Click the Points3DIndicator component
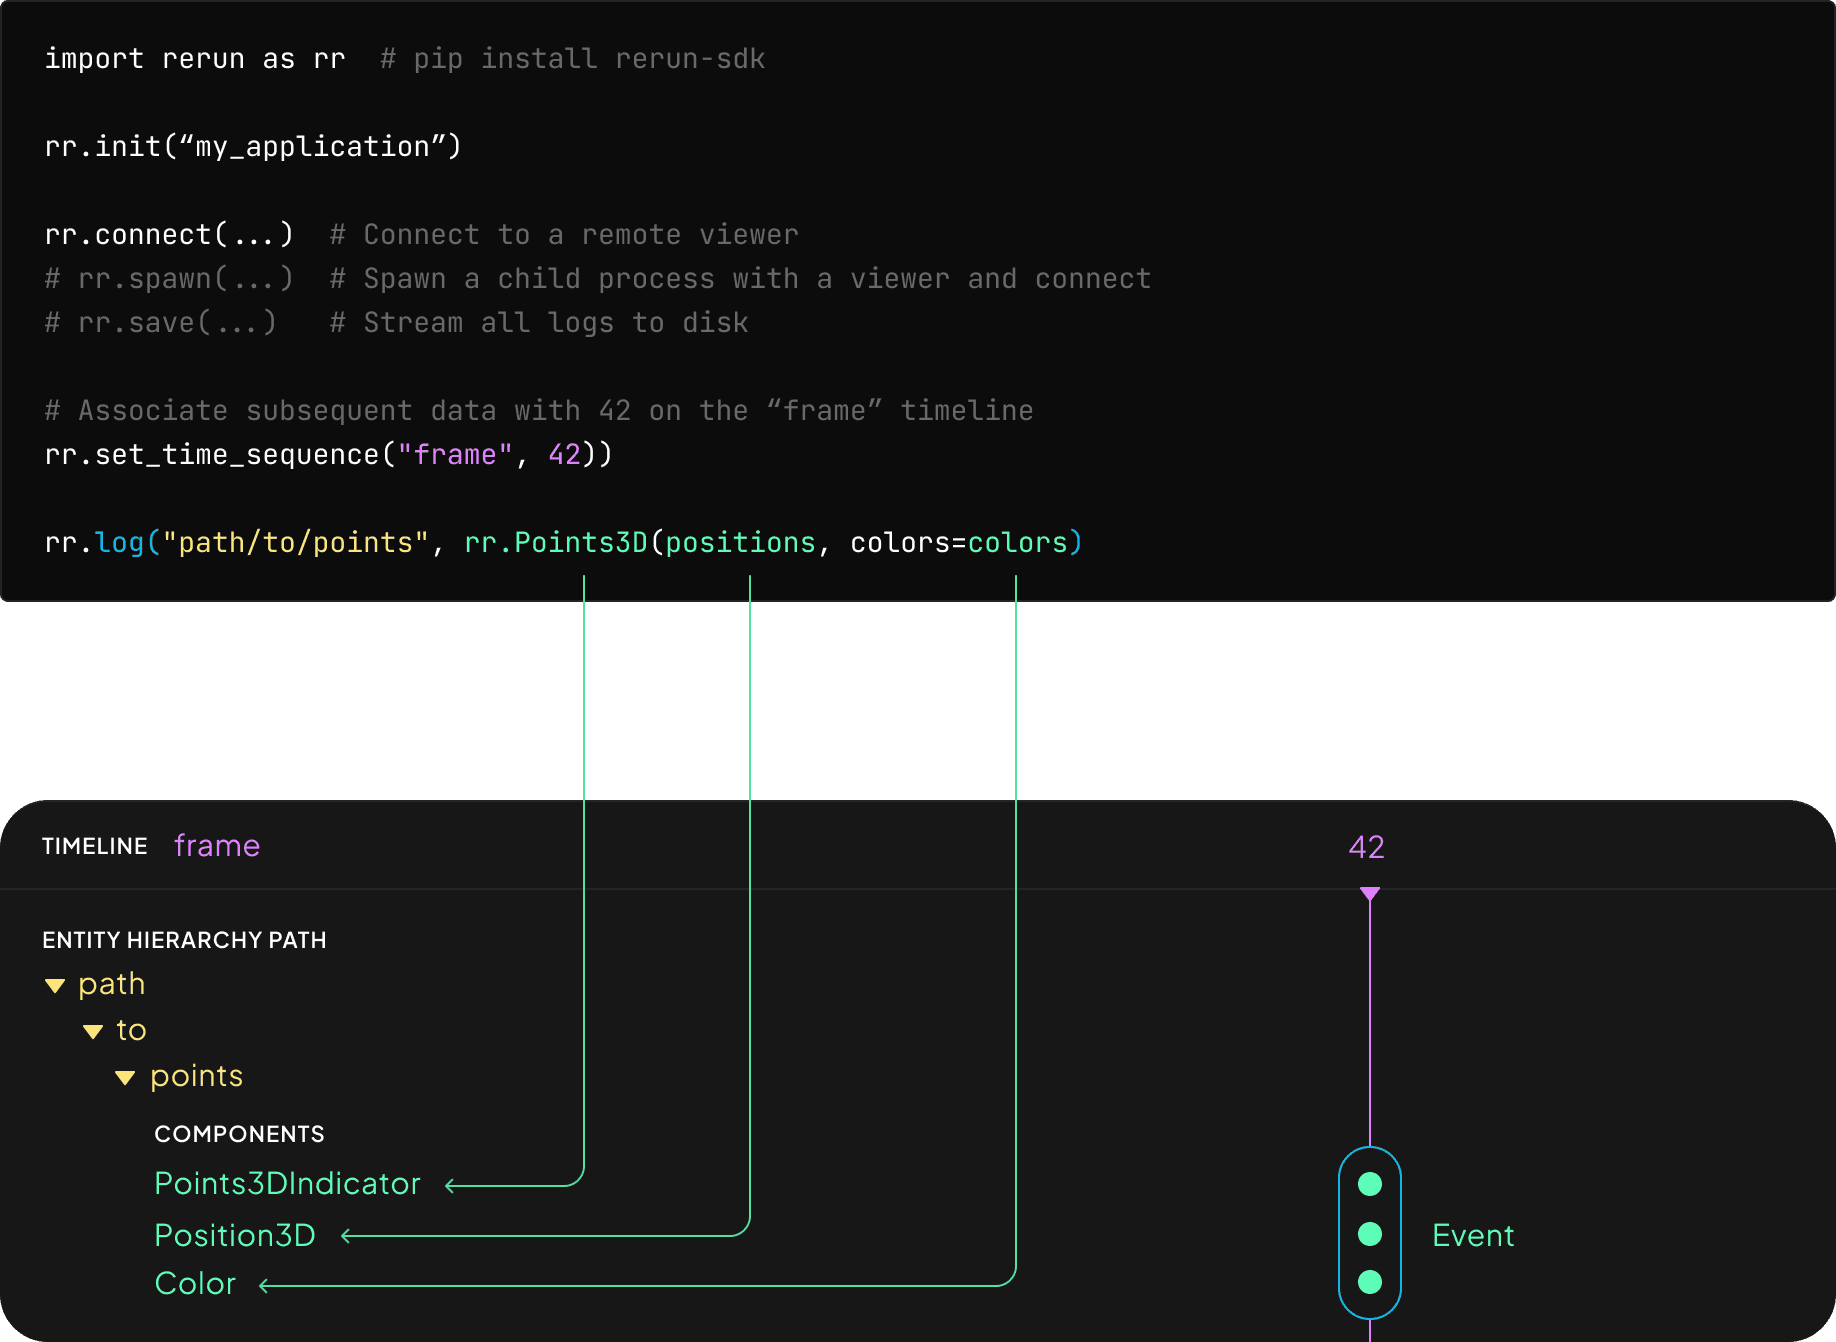 coord(288,1184)
